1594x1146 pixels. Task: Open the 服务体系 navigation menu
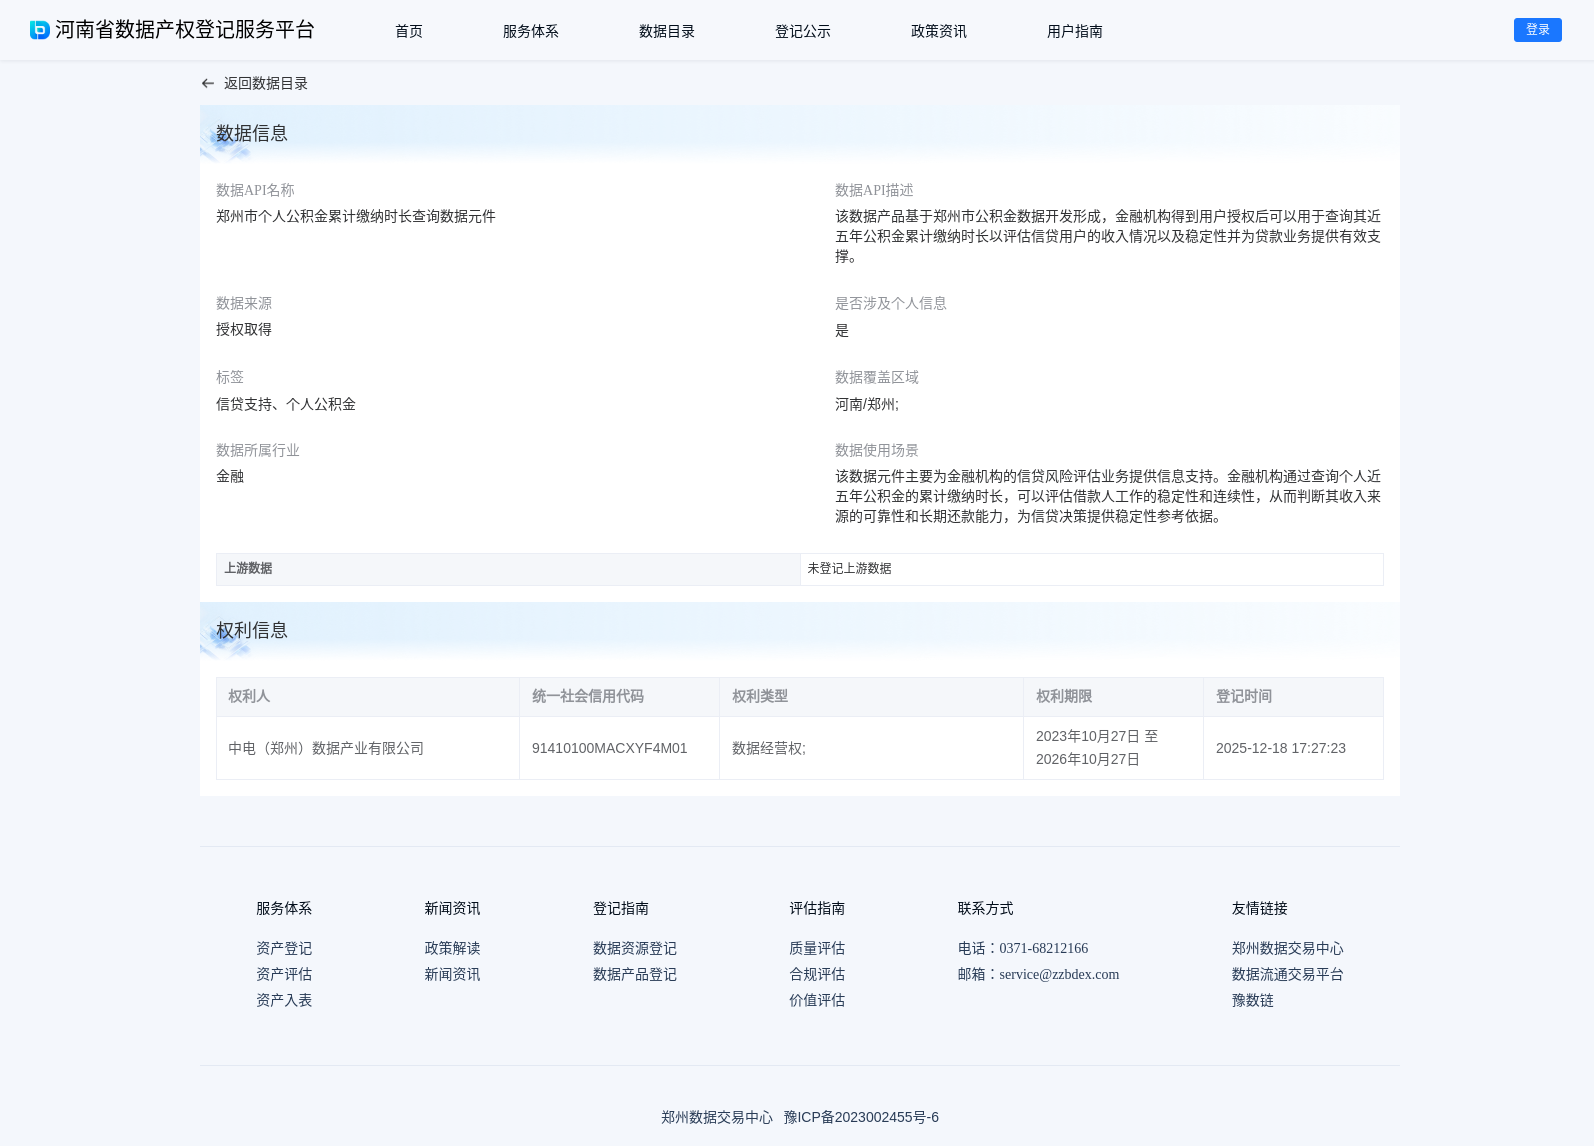tap(531, 31)
